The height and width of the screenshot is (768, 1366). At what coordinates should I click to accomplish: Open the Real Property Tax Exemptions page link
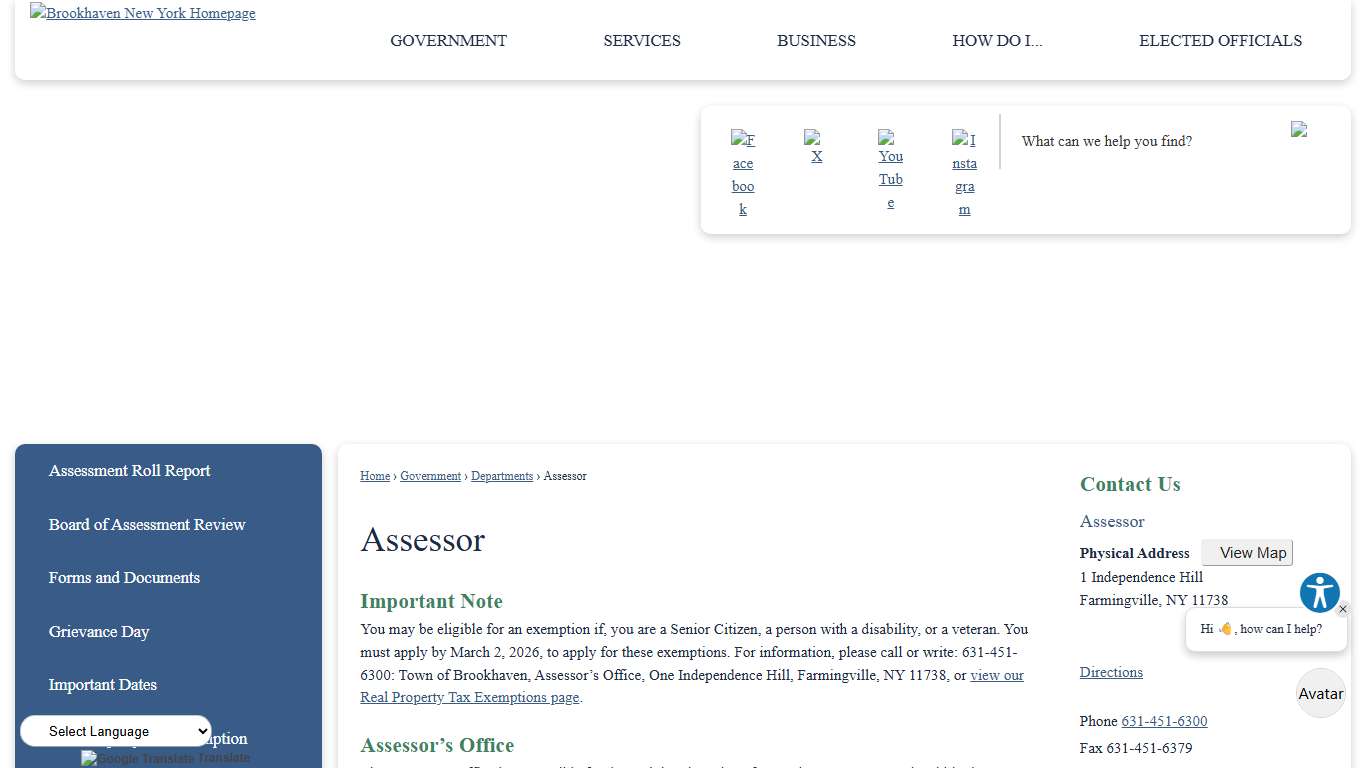(x=469, y=697)
